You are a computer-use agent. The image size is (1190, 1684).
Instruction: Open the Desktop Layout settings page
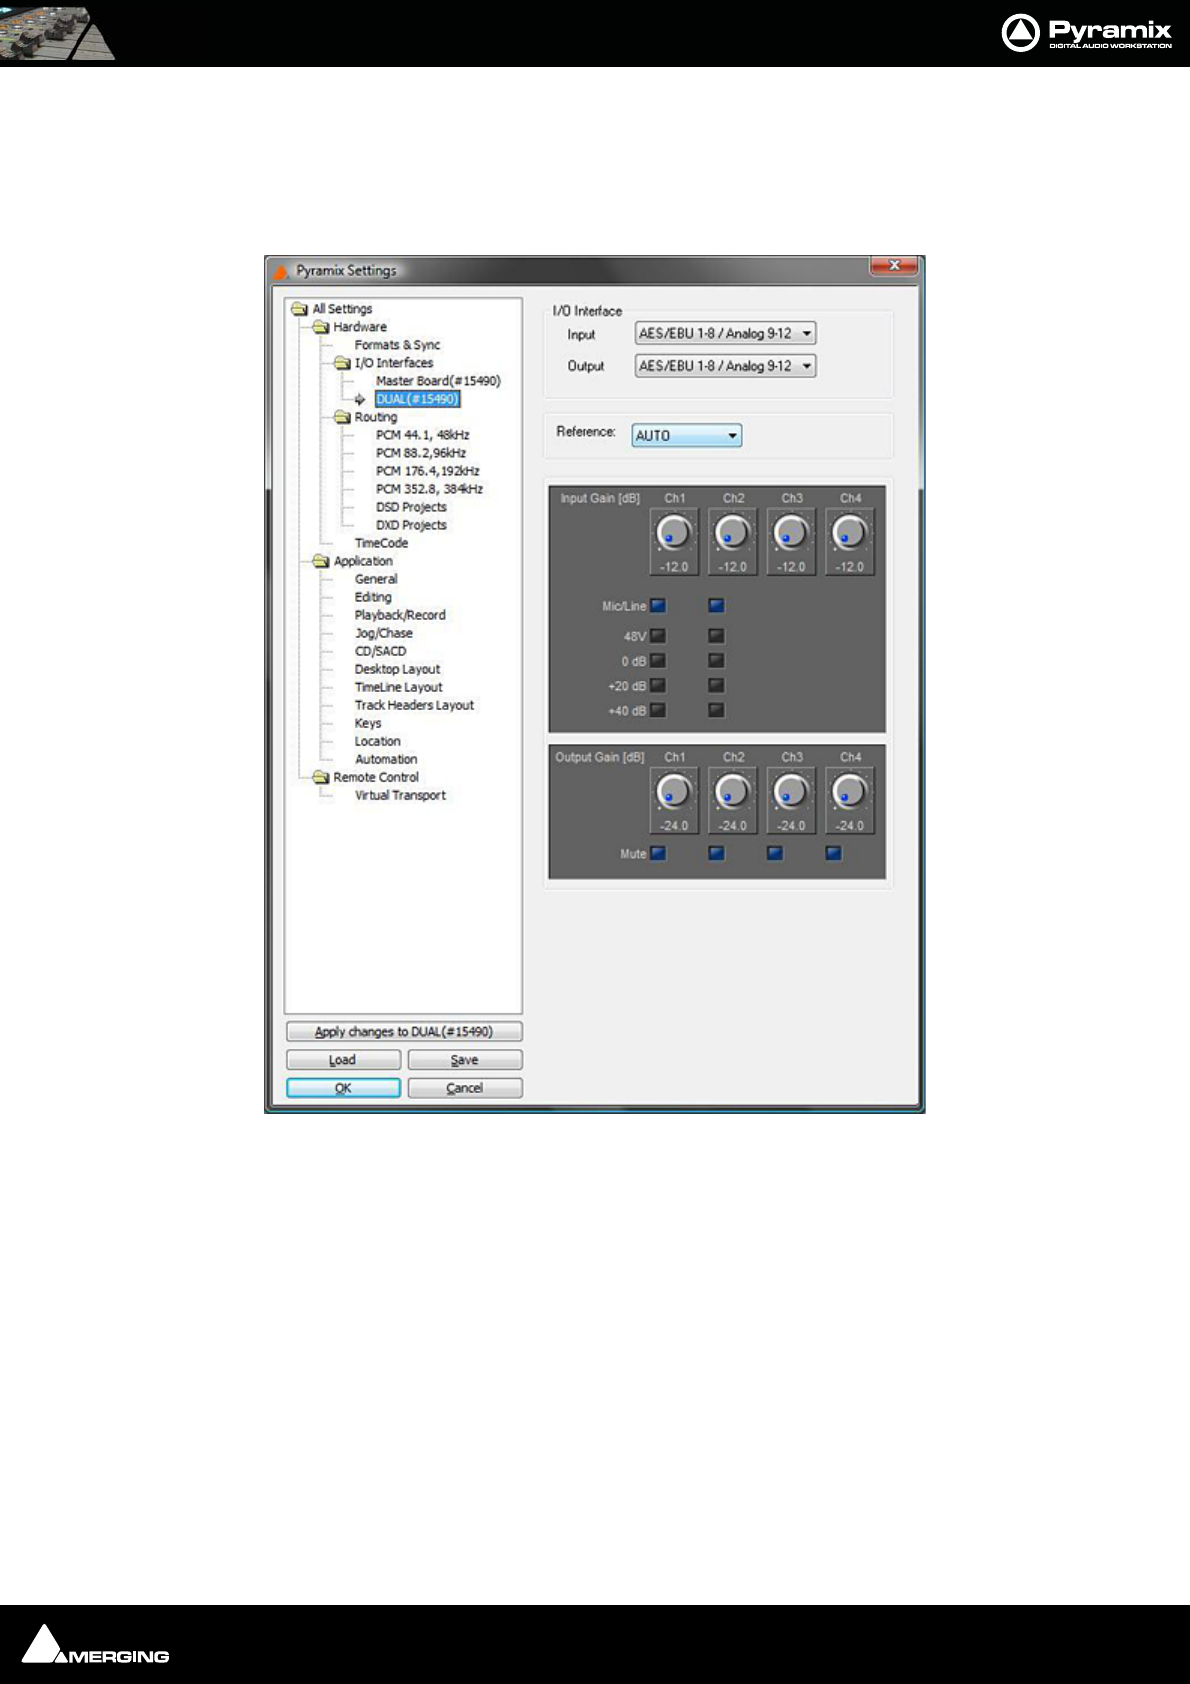tap(397, 669)
